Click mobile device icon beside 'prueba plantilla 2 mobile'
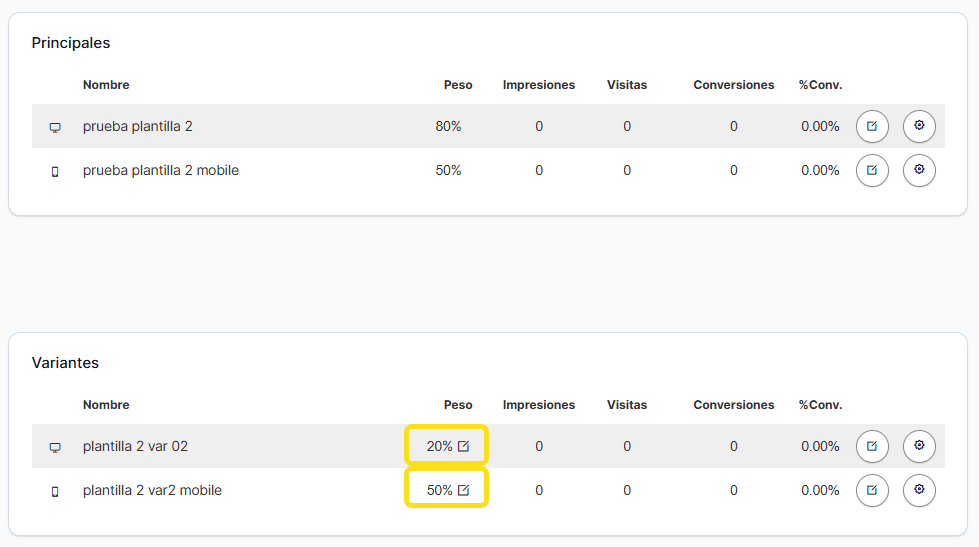 55,172
